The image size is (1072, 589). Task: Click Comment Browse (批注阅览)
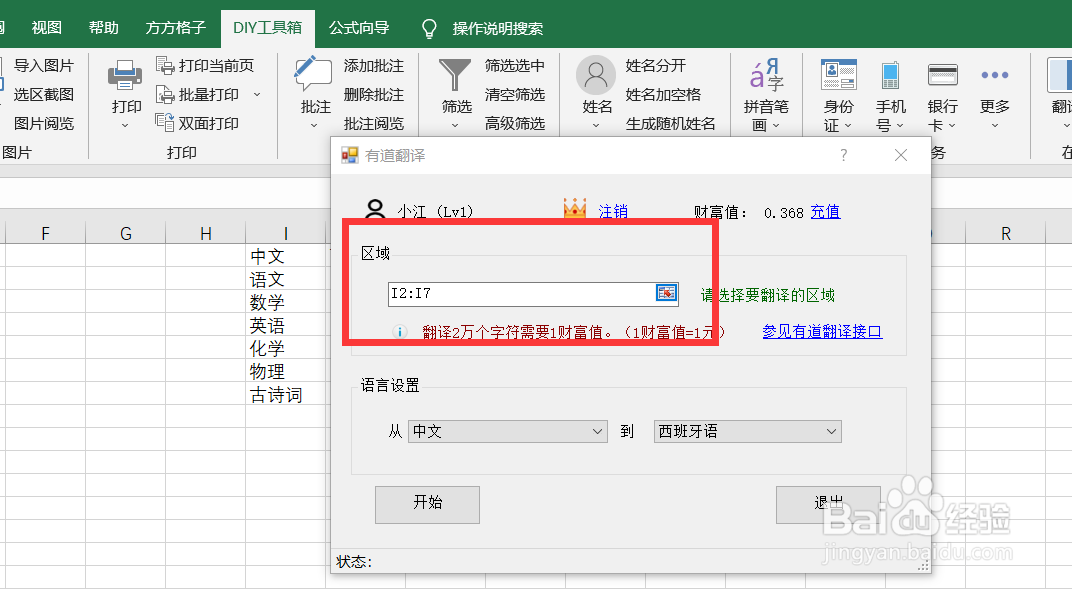coord(373,123)
